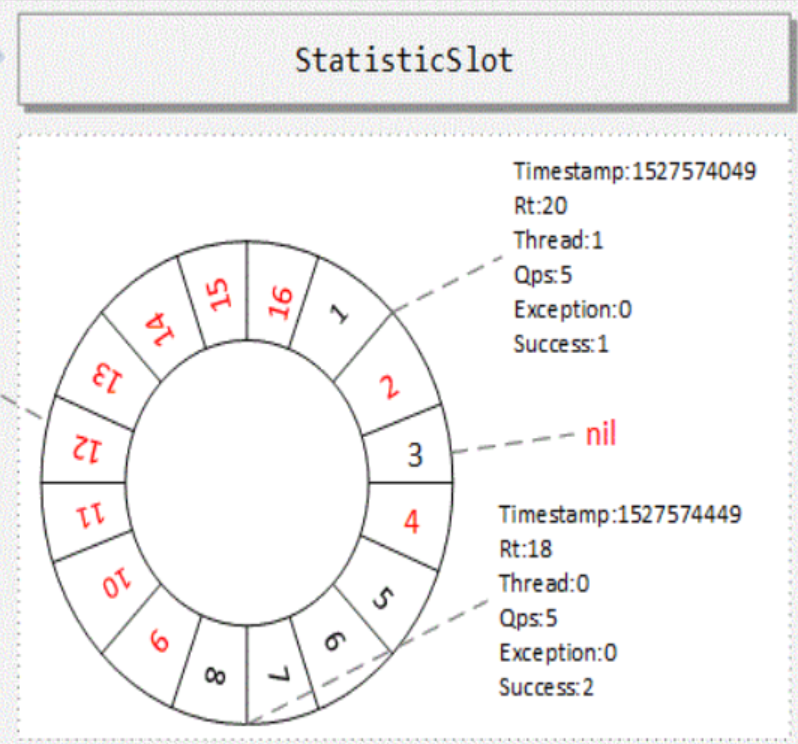The image size is (798, 744).
Task: Select ring segment numbered 8
Action: click(214, 676)
